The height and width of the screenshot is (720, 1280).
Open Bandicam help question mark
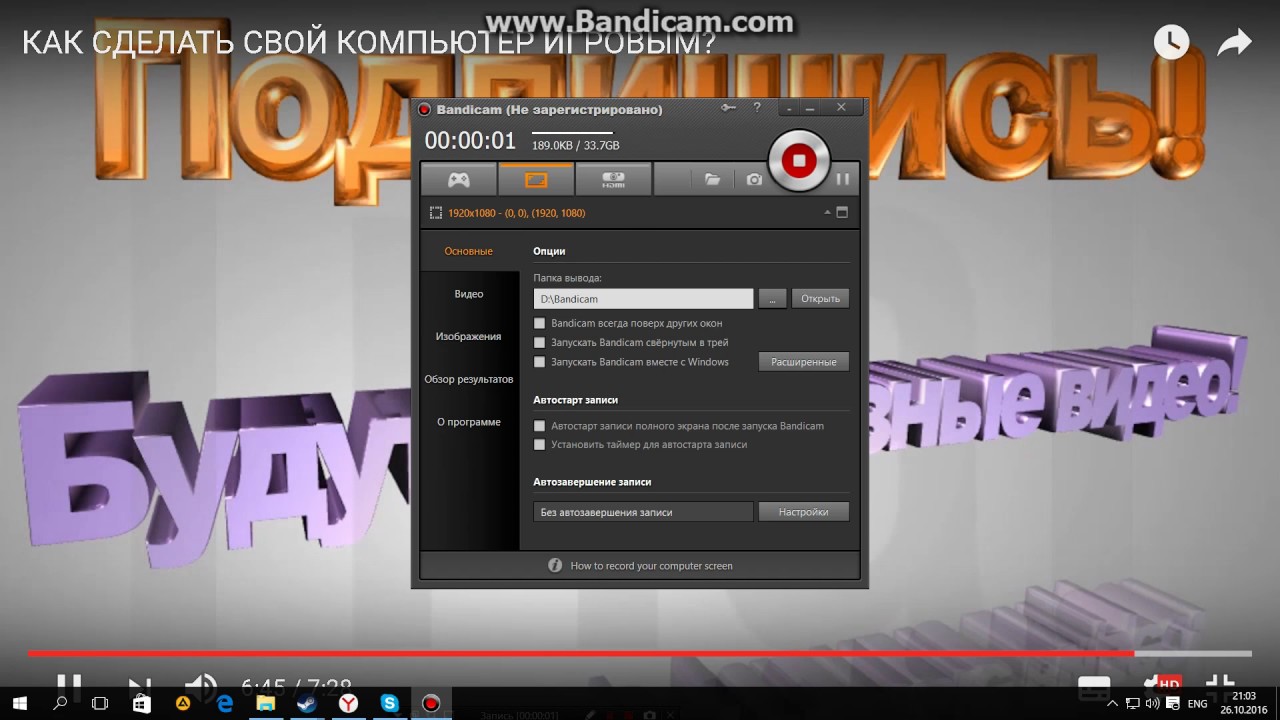pos(757,108)
